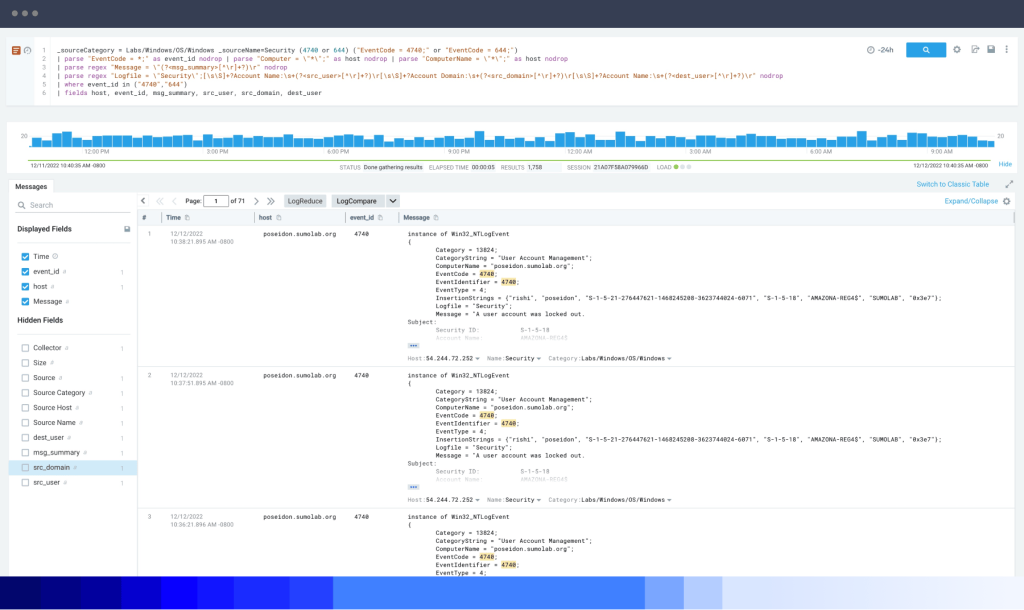This screenshot has width=1024, height=610.
Task: Click the pin icon beside Displayed Fields
Action: 127,229
